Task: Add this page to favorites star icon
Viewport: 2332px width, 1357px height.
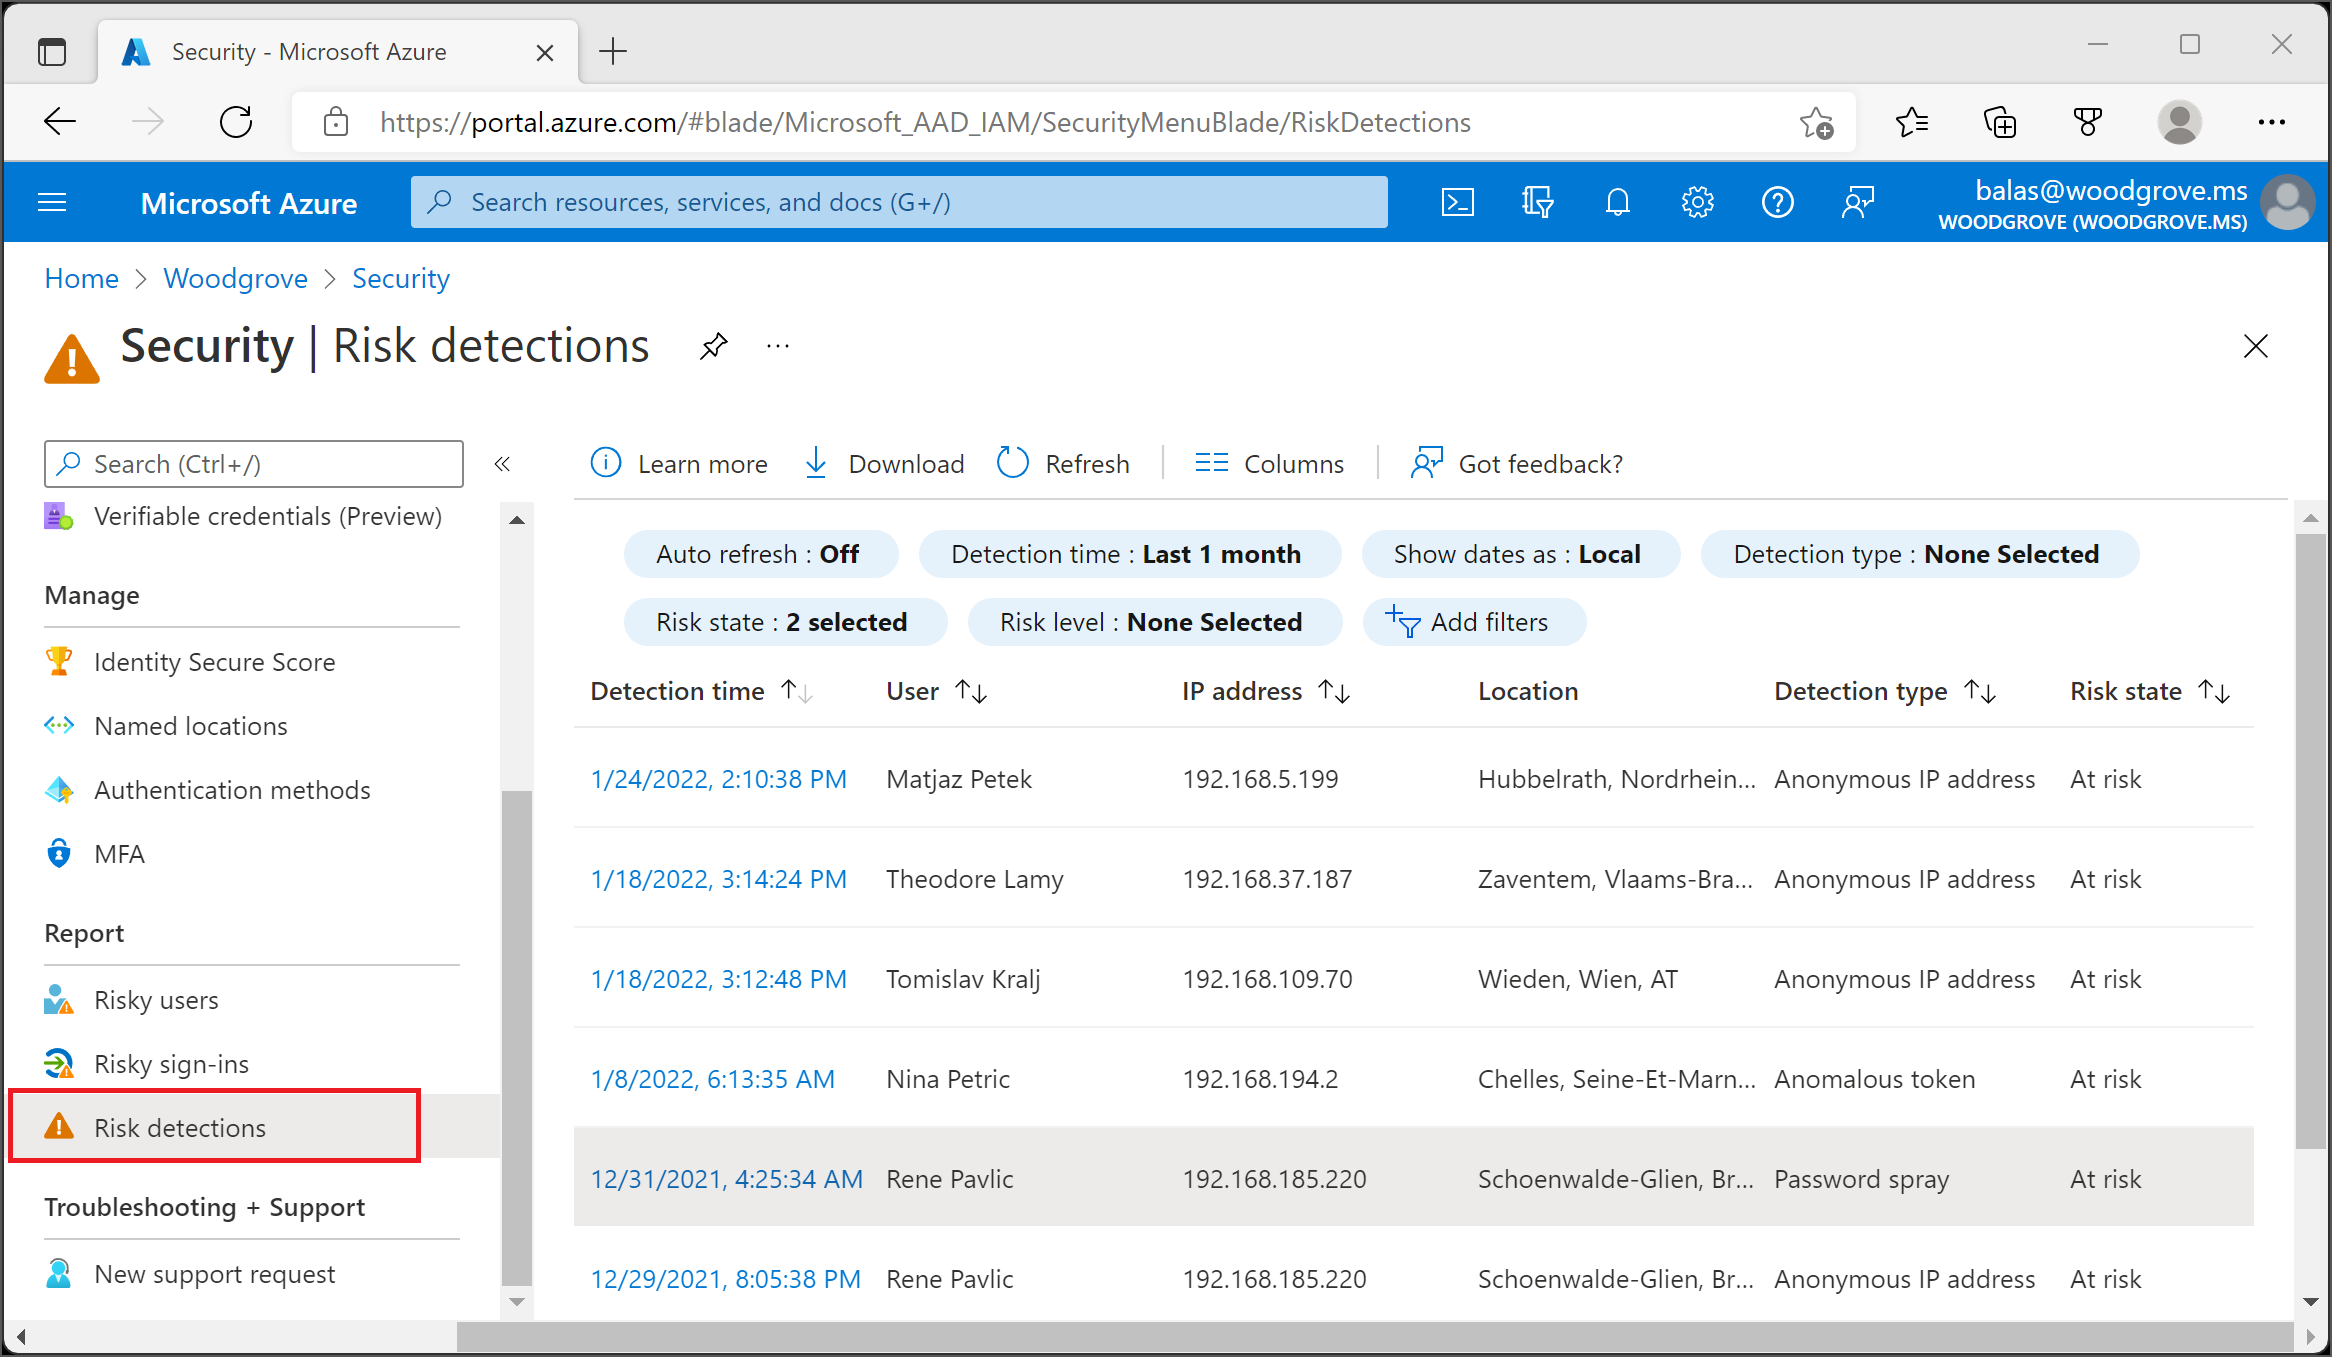Action: tap(1816, 122)
